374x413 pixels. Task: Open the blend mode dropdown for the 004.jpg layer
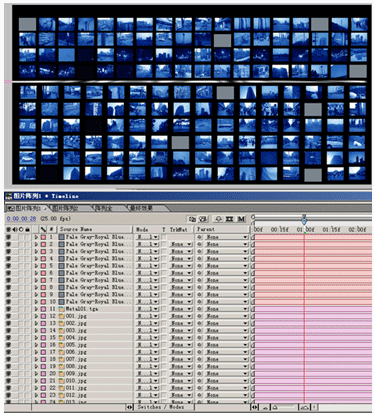[x=147, y=338]
